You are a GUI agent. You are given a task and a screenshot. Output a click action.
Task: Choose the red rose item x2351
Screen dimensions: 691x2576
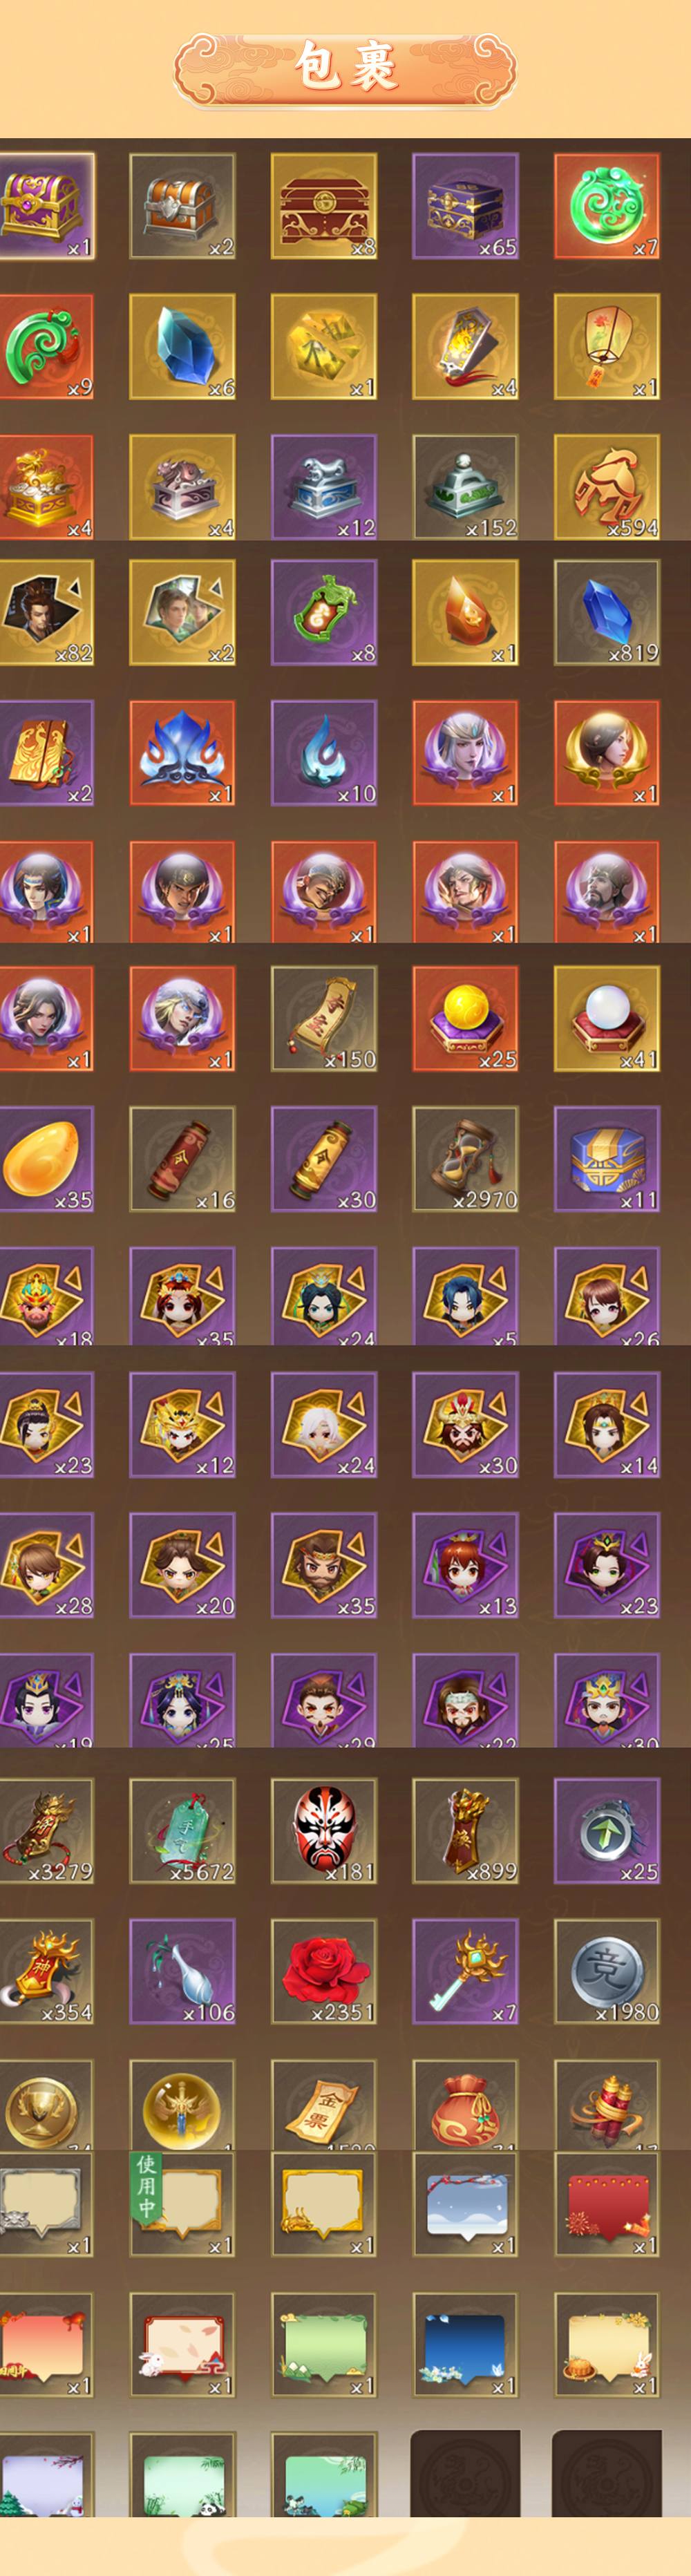pyautogui.click(x=324, y=1971)
